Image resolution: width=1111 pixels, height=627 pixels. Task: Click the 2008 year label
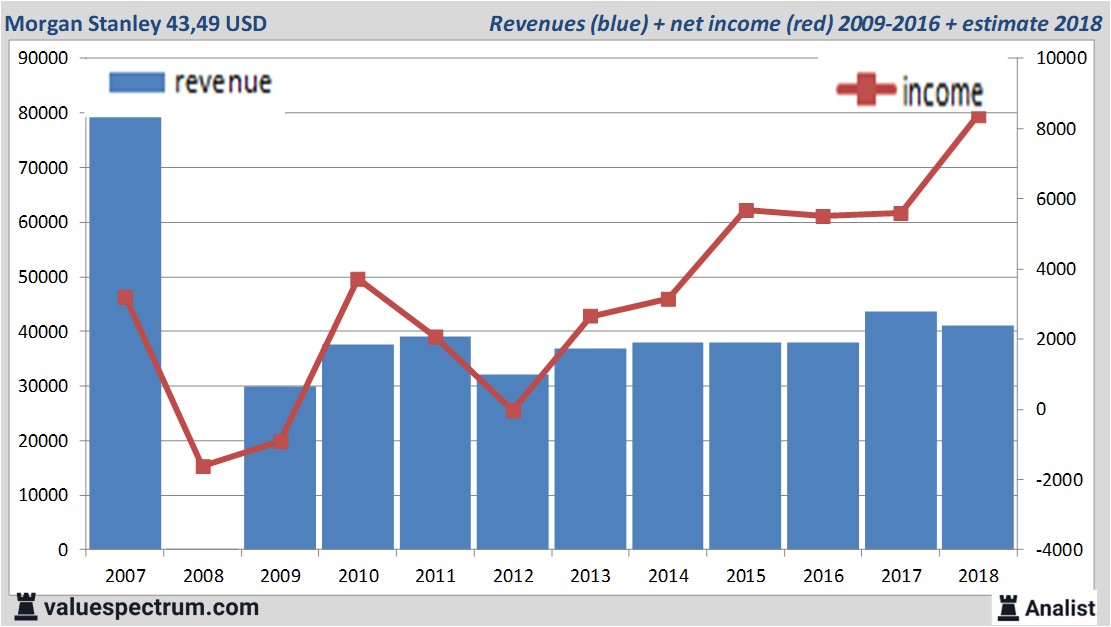tap(203, 575)
